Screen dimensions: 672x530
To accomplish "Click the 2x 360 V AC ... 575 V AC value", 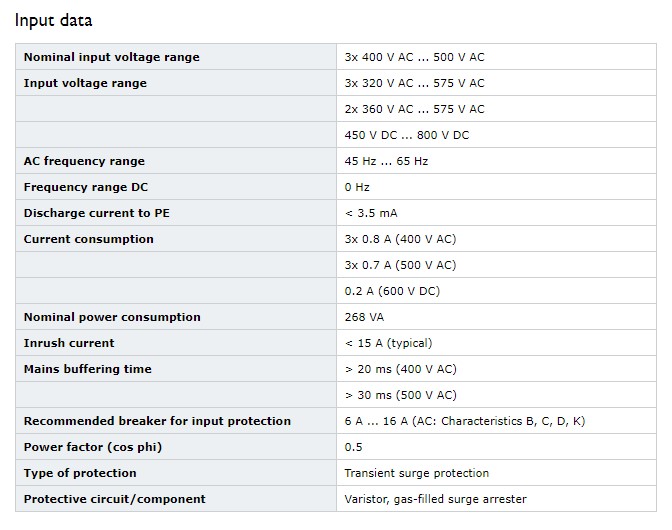I will pos(414,109).
